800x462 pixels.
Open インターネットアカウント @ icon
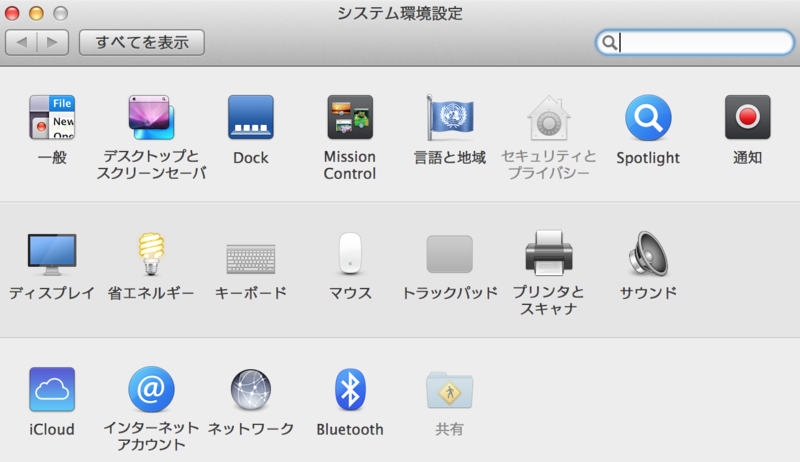[151, 389]
